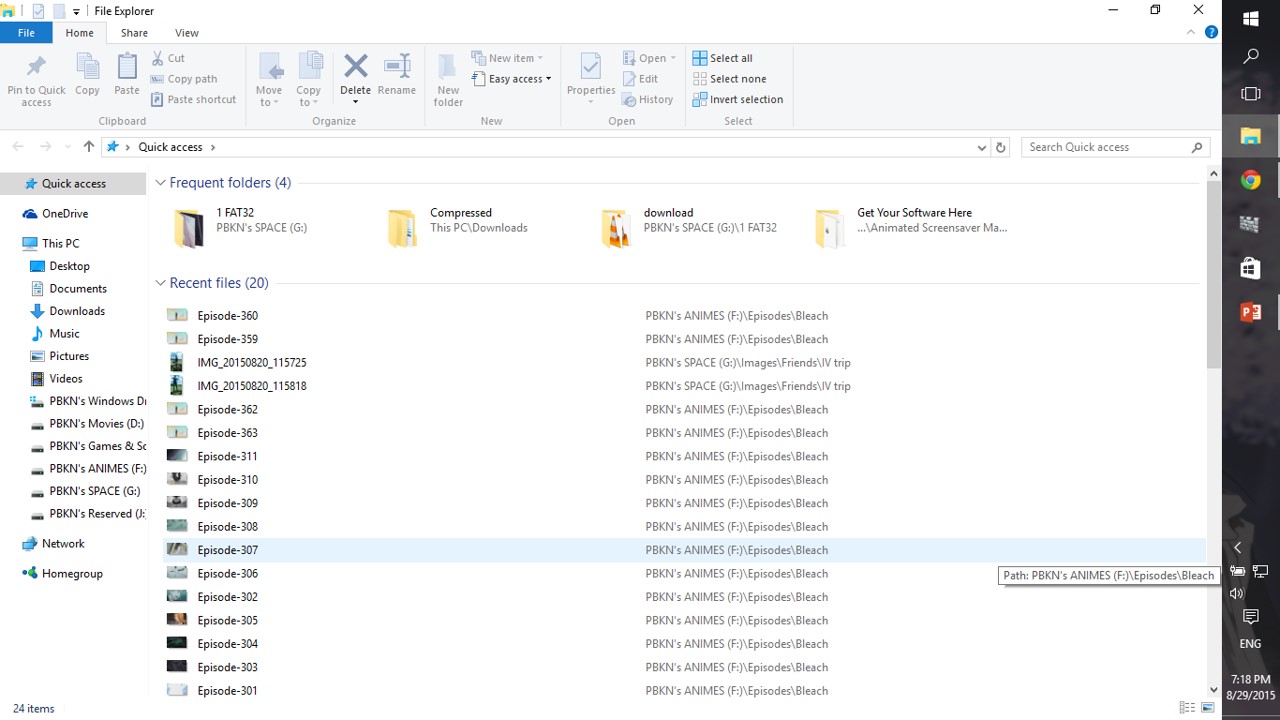This screenshot has width=1280, height=720.
Task: Click the Up directory arrow
Action: [x=89, y=147]
